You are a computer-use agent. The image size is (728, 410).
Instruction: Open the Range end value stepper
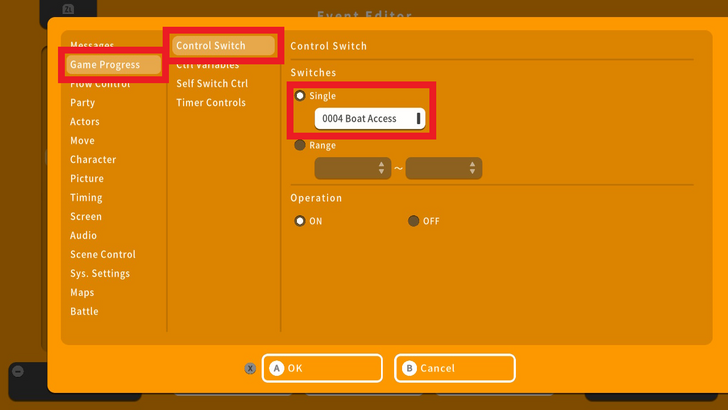(444, 168)
